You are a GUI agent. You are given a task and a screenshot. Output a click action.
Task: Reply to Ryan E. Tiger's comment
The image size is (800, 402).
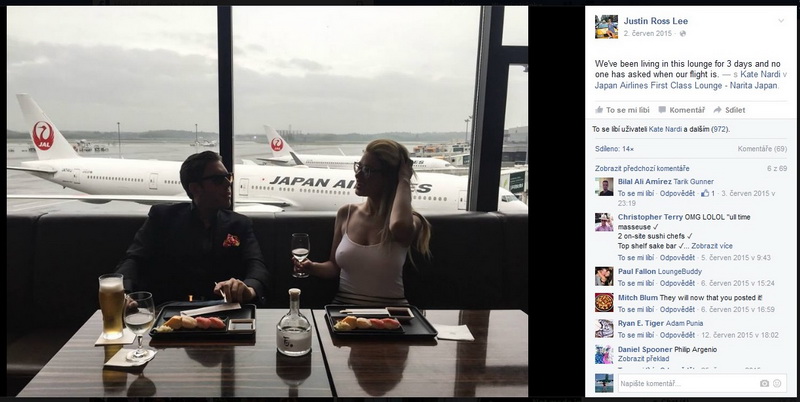677,335
